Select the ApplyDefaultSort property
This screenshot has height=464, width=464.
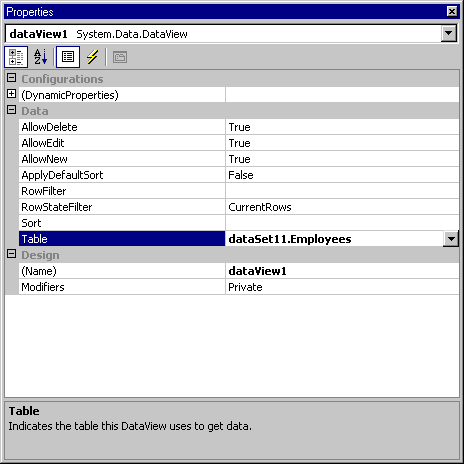(122, 175)
